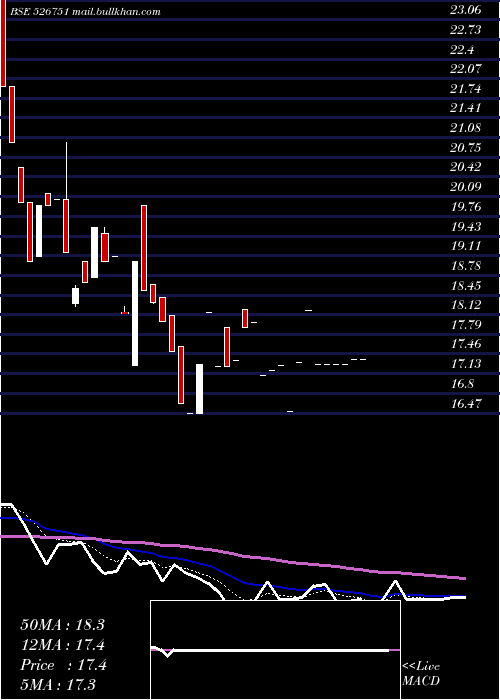Screen dimensions: 500x700
Task: Click the Price : 17.4 readout
Action: 63,665
